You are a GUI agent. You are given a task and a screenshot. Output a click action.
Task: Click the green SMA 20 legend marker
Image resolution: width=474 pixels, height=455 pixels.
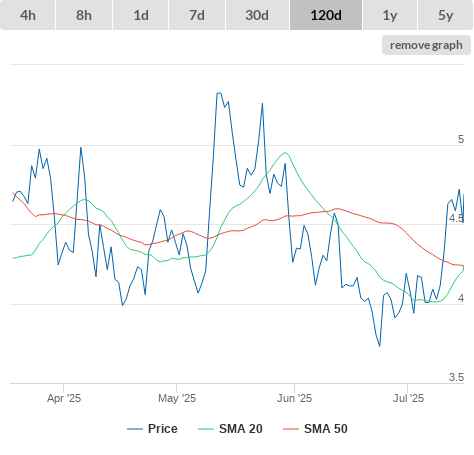(206, 429)
